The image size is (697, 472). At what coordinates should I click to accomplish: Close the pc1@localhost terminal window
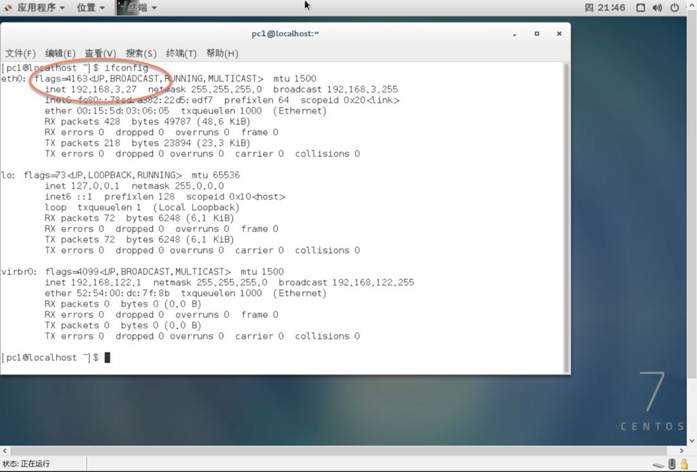coord(557,33)
